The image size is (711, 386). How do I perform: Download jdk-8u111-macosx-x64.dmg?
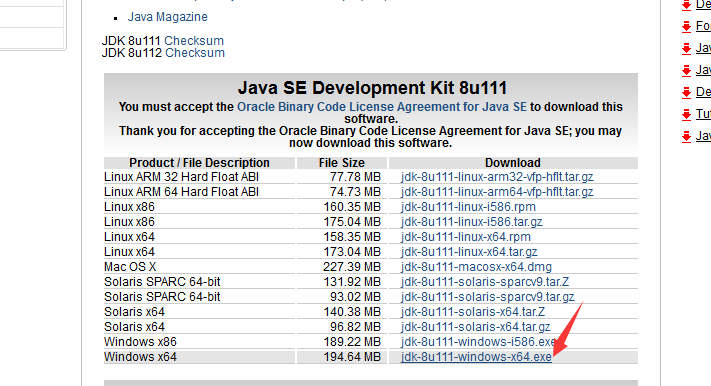point(476,267)
